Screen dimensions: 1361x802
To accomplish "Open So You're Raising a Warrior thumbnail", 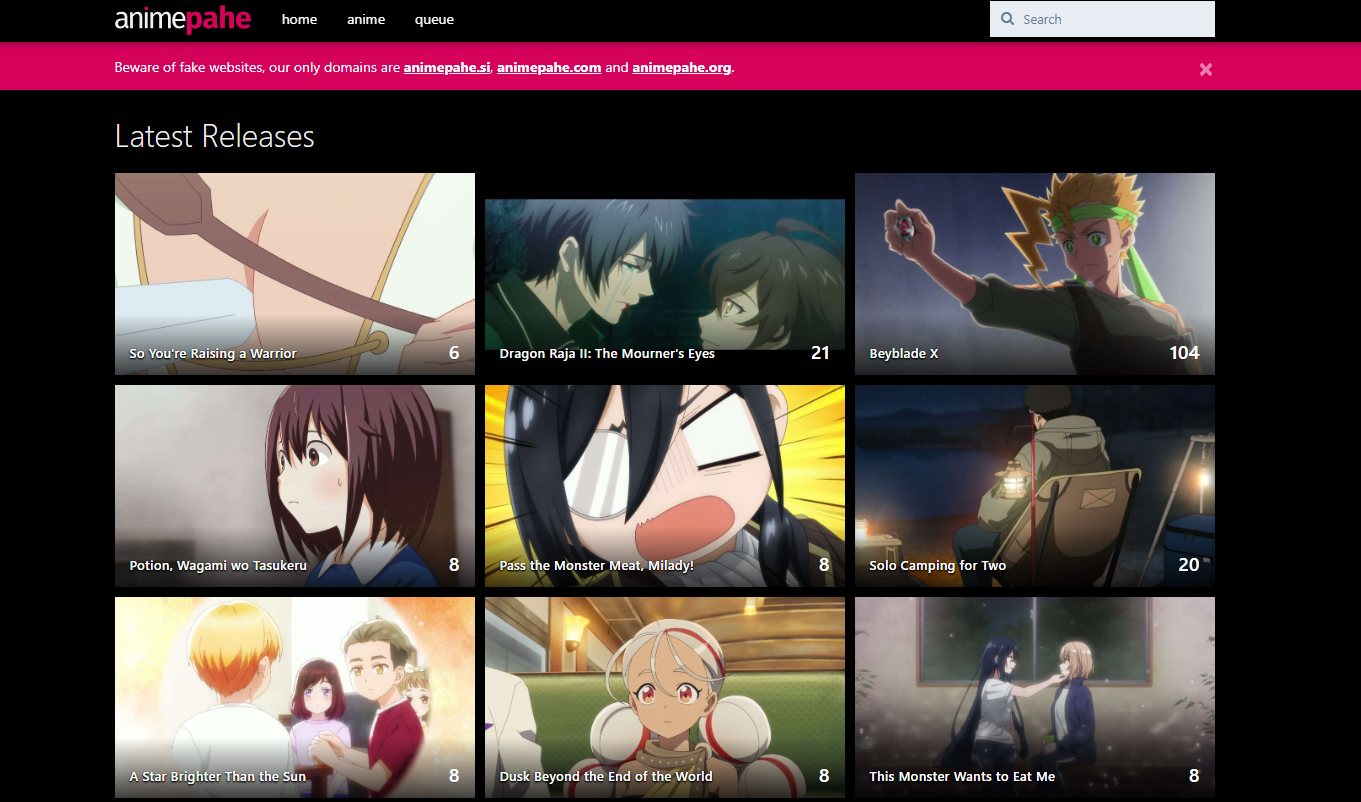I will tap(295, 274).
